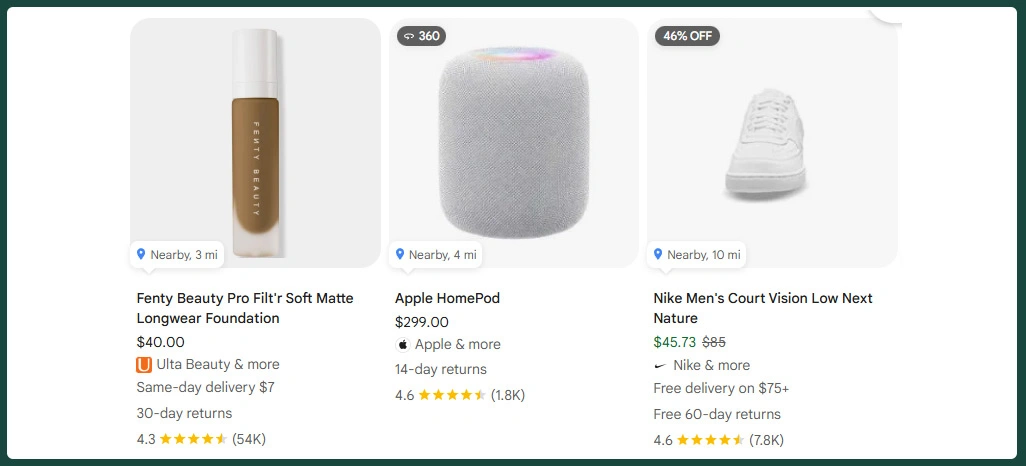Screen dimensions: 1026x466
Task: Click the Apple logo seller icon
Action: pos(403,345)
